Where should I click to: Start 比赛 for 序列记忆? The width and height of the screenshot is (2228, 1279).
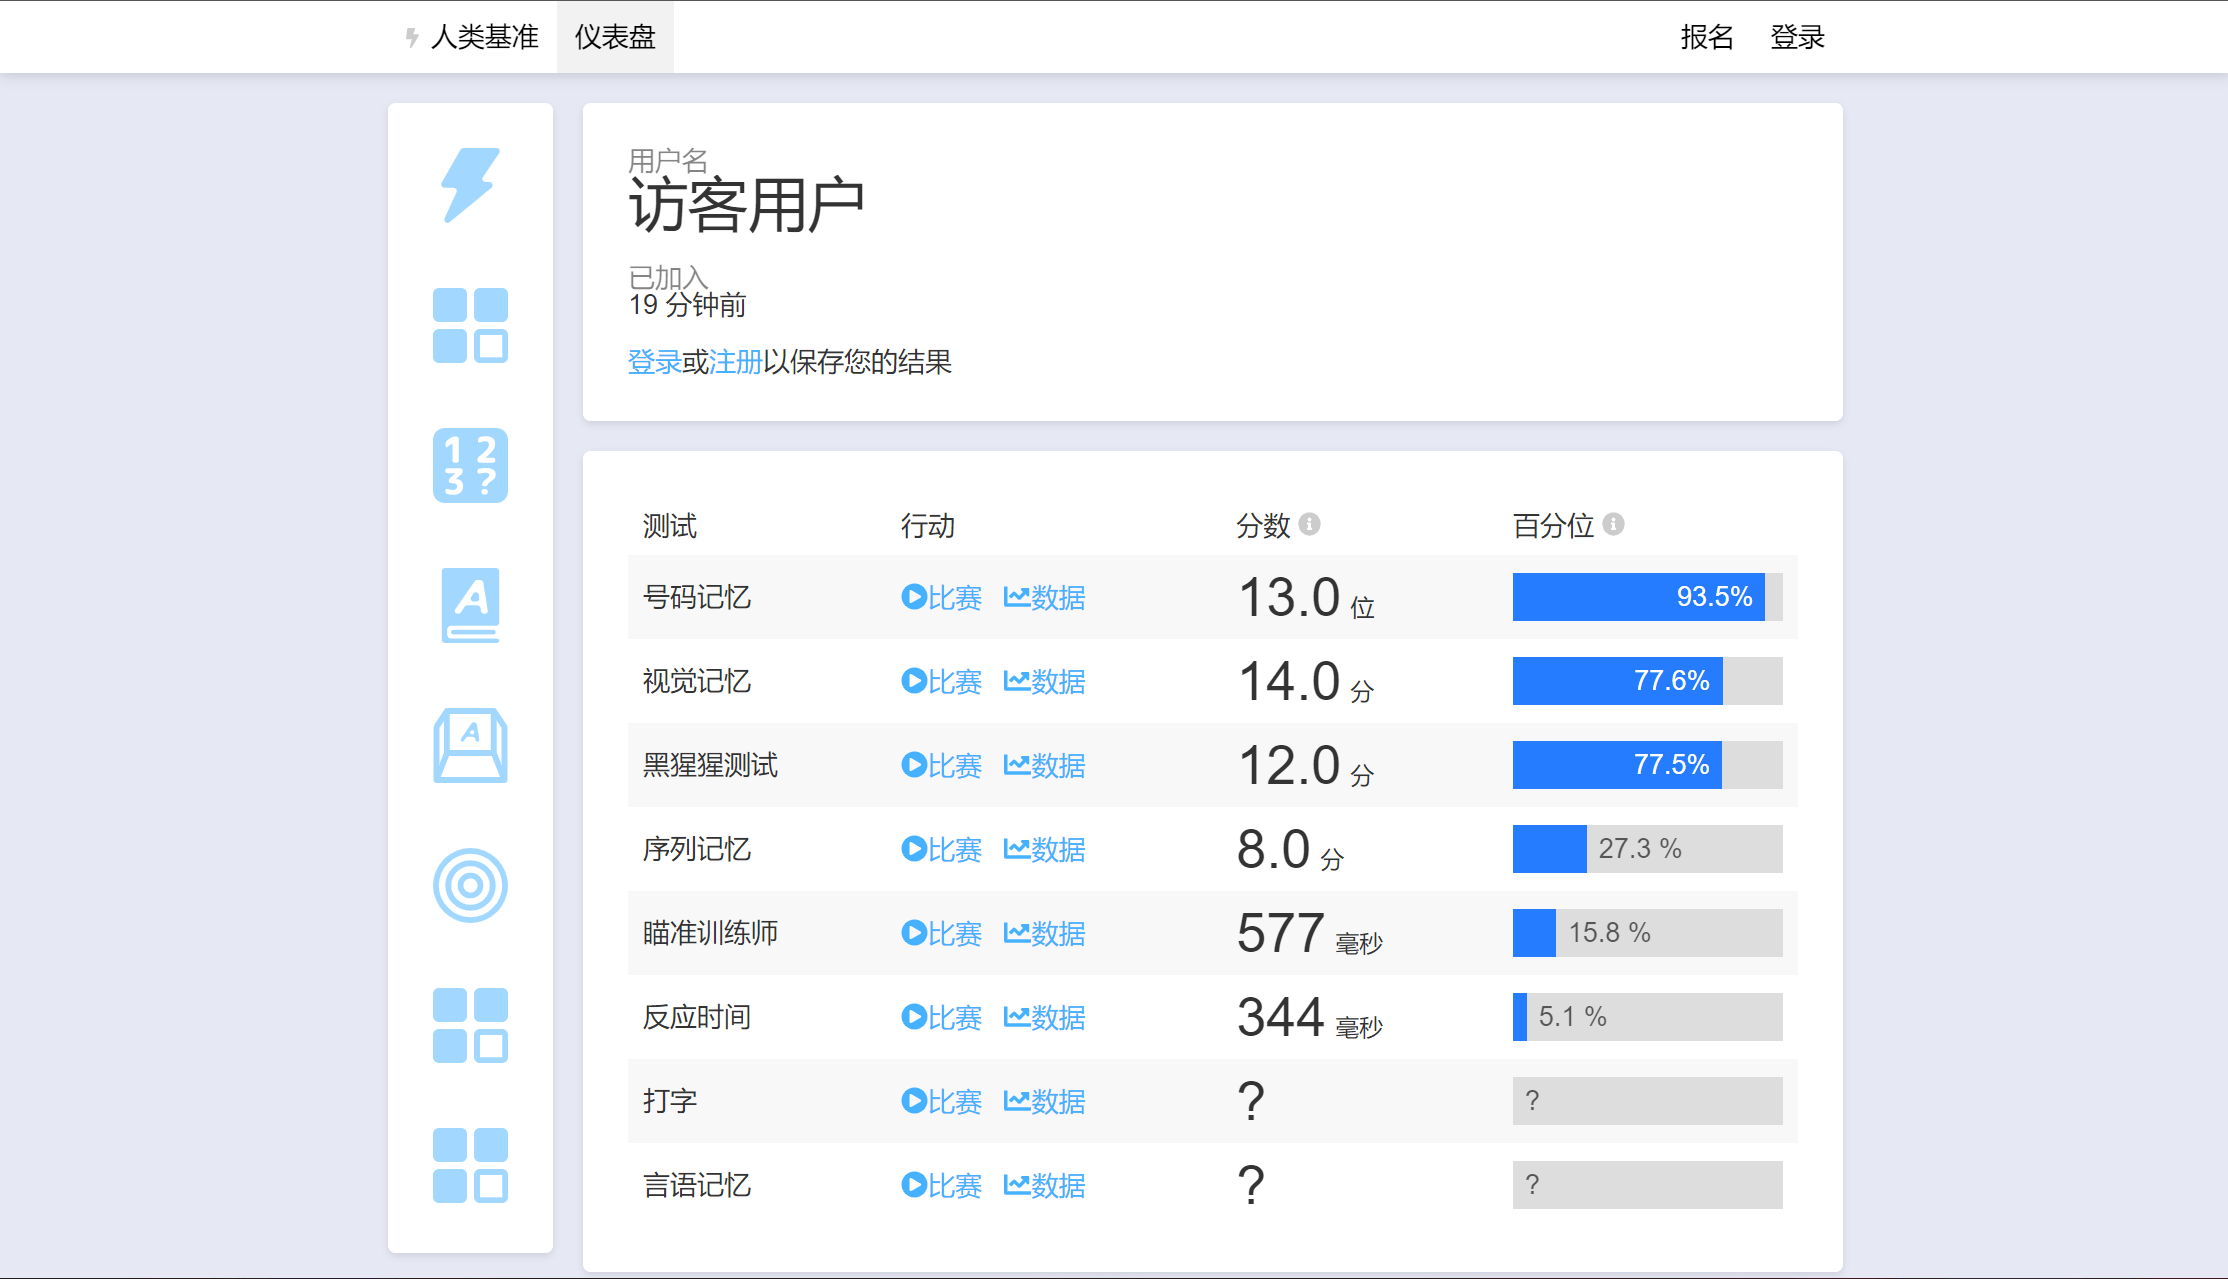(941, 849)
